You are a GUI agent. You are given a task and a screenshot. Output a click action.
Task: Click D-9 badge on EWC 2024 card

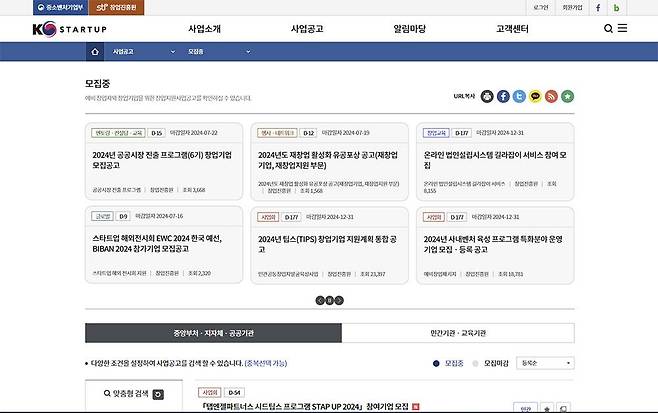[123, 217]
